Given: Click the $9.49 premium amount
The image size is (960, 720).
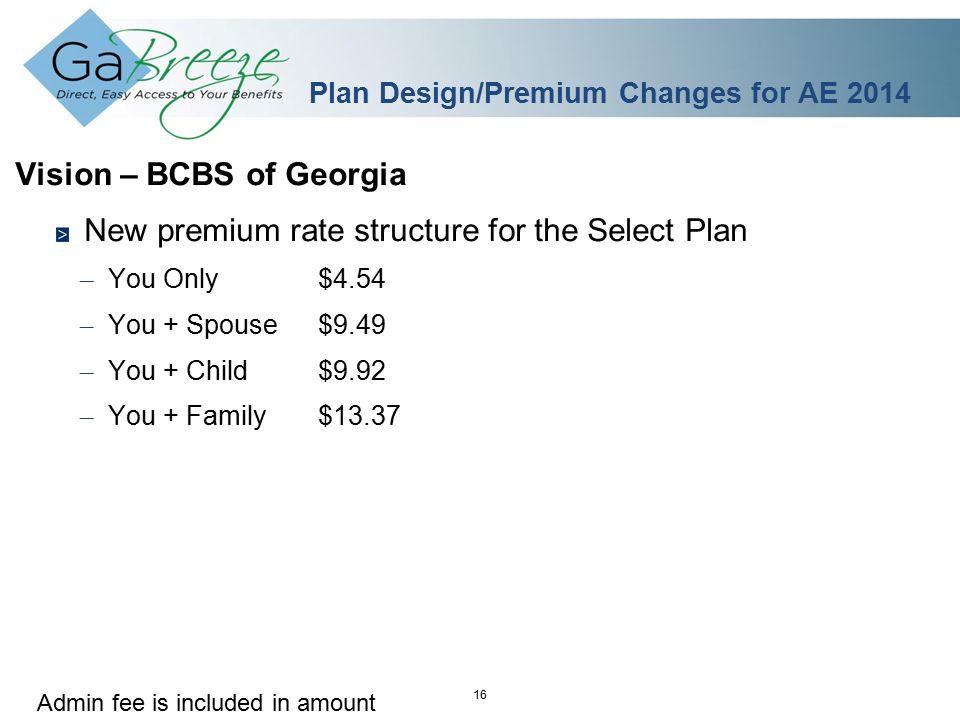Looking at the screenshot, I should click(351, 324).
